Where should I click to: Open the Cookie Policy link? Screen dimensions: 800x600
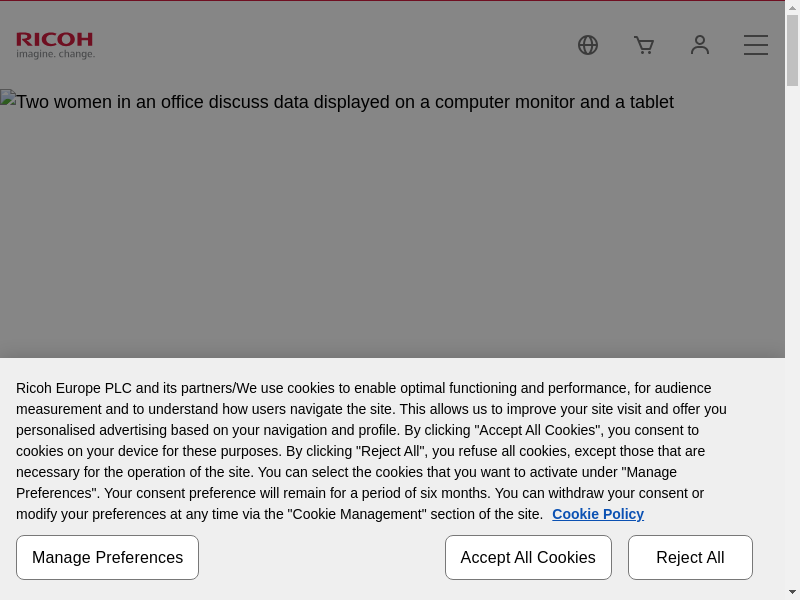[597, 514]
